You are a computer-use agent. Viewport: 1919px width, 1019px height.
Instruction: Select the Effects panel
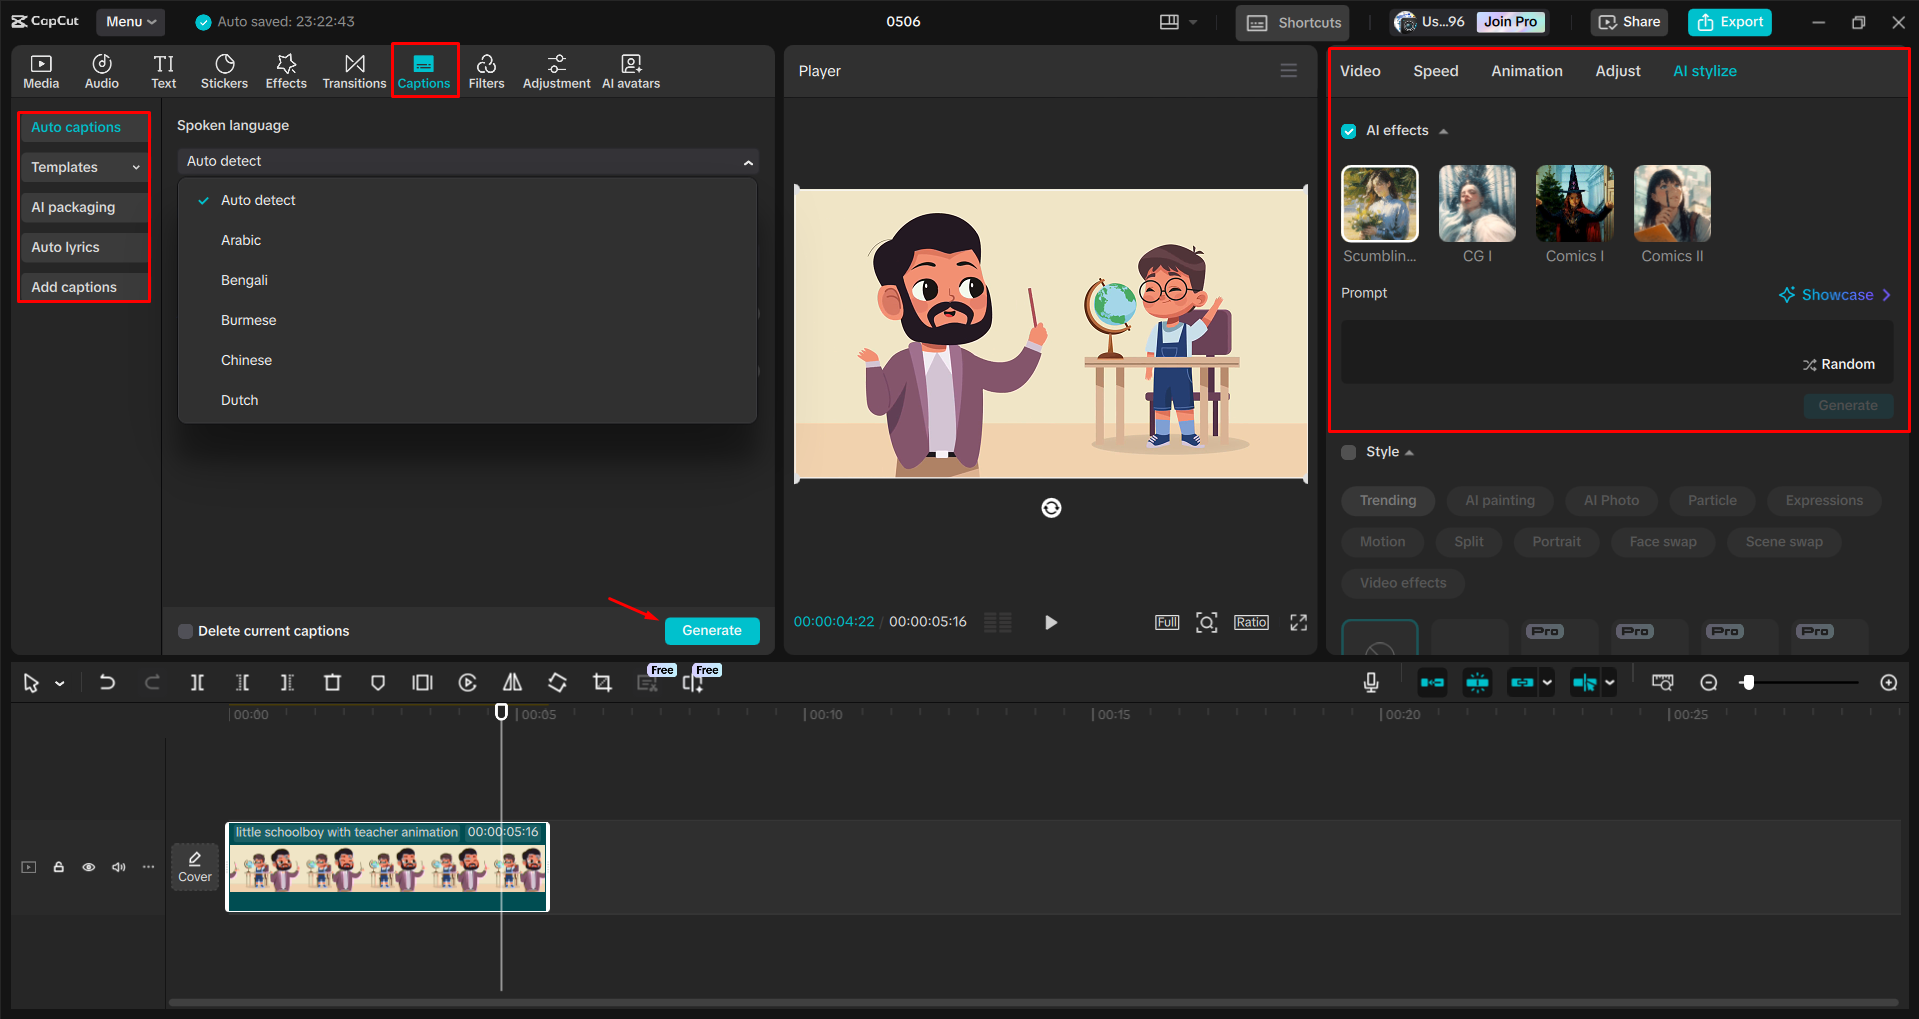click(x=286, y=70)
